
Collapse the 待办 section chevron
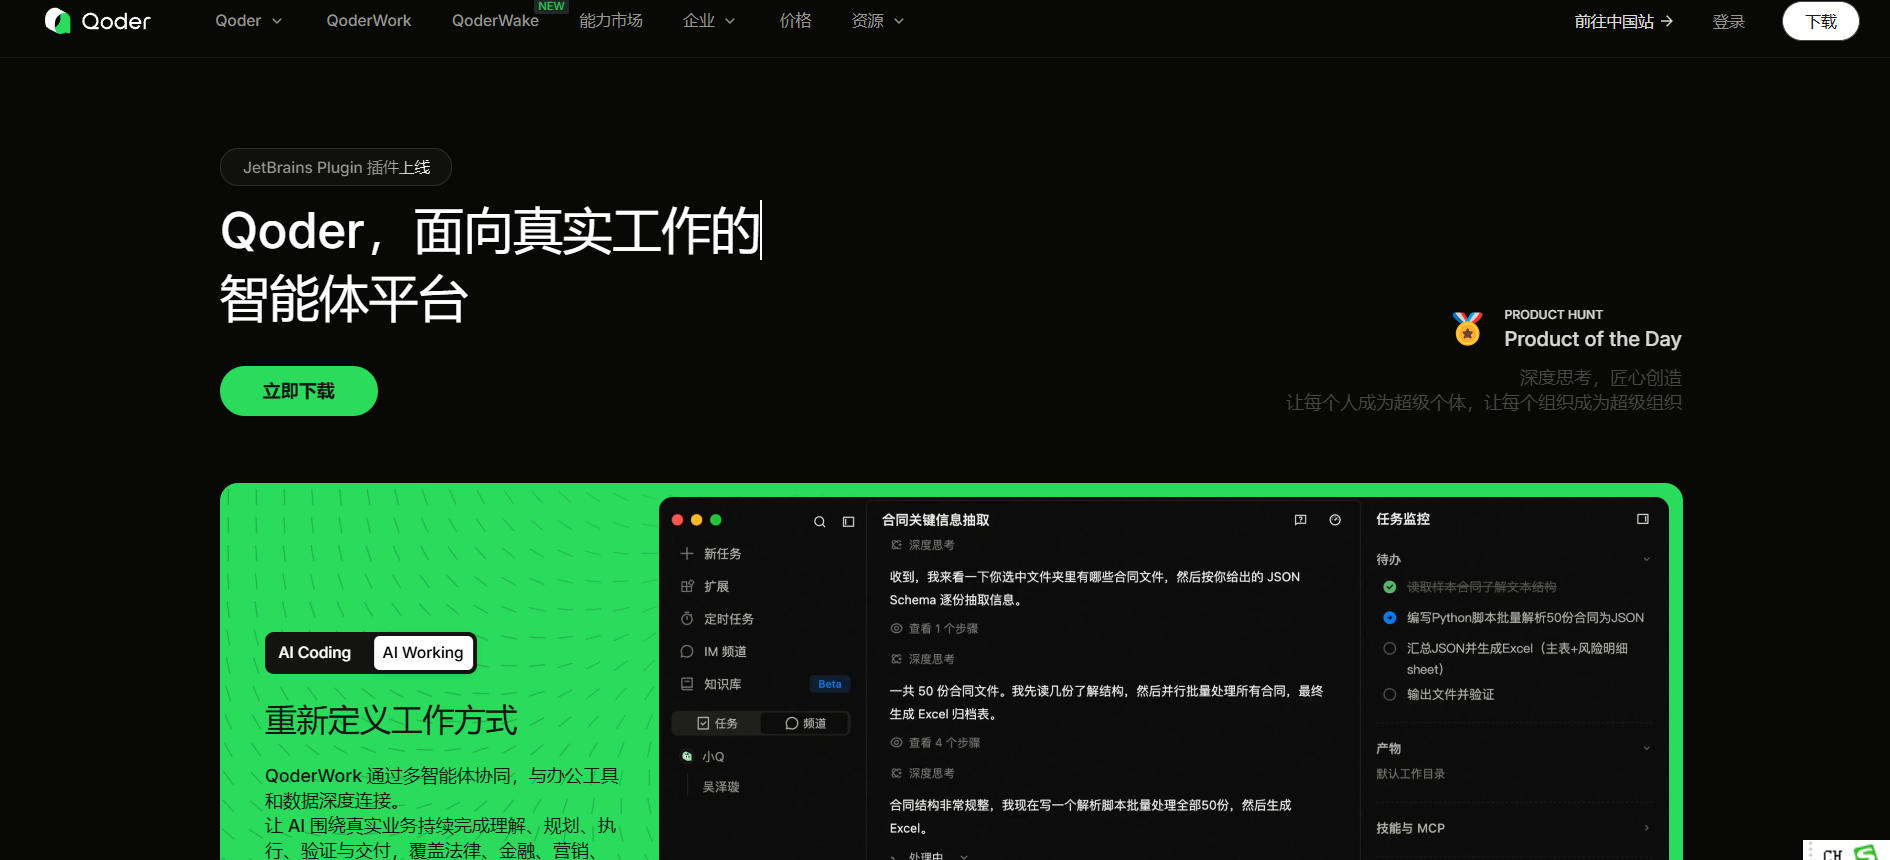1646,559
